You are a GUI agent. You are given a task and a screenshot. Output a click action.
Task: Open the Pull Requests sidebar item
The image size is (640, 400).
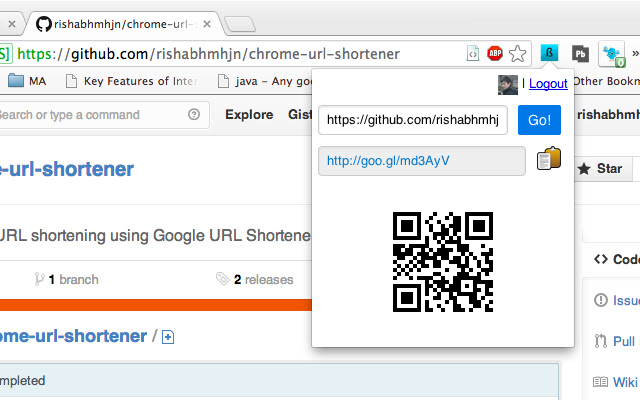tap(616, 341)
